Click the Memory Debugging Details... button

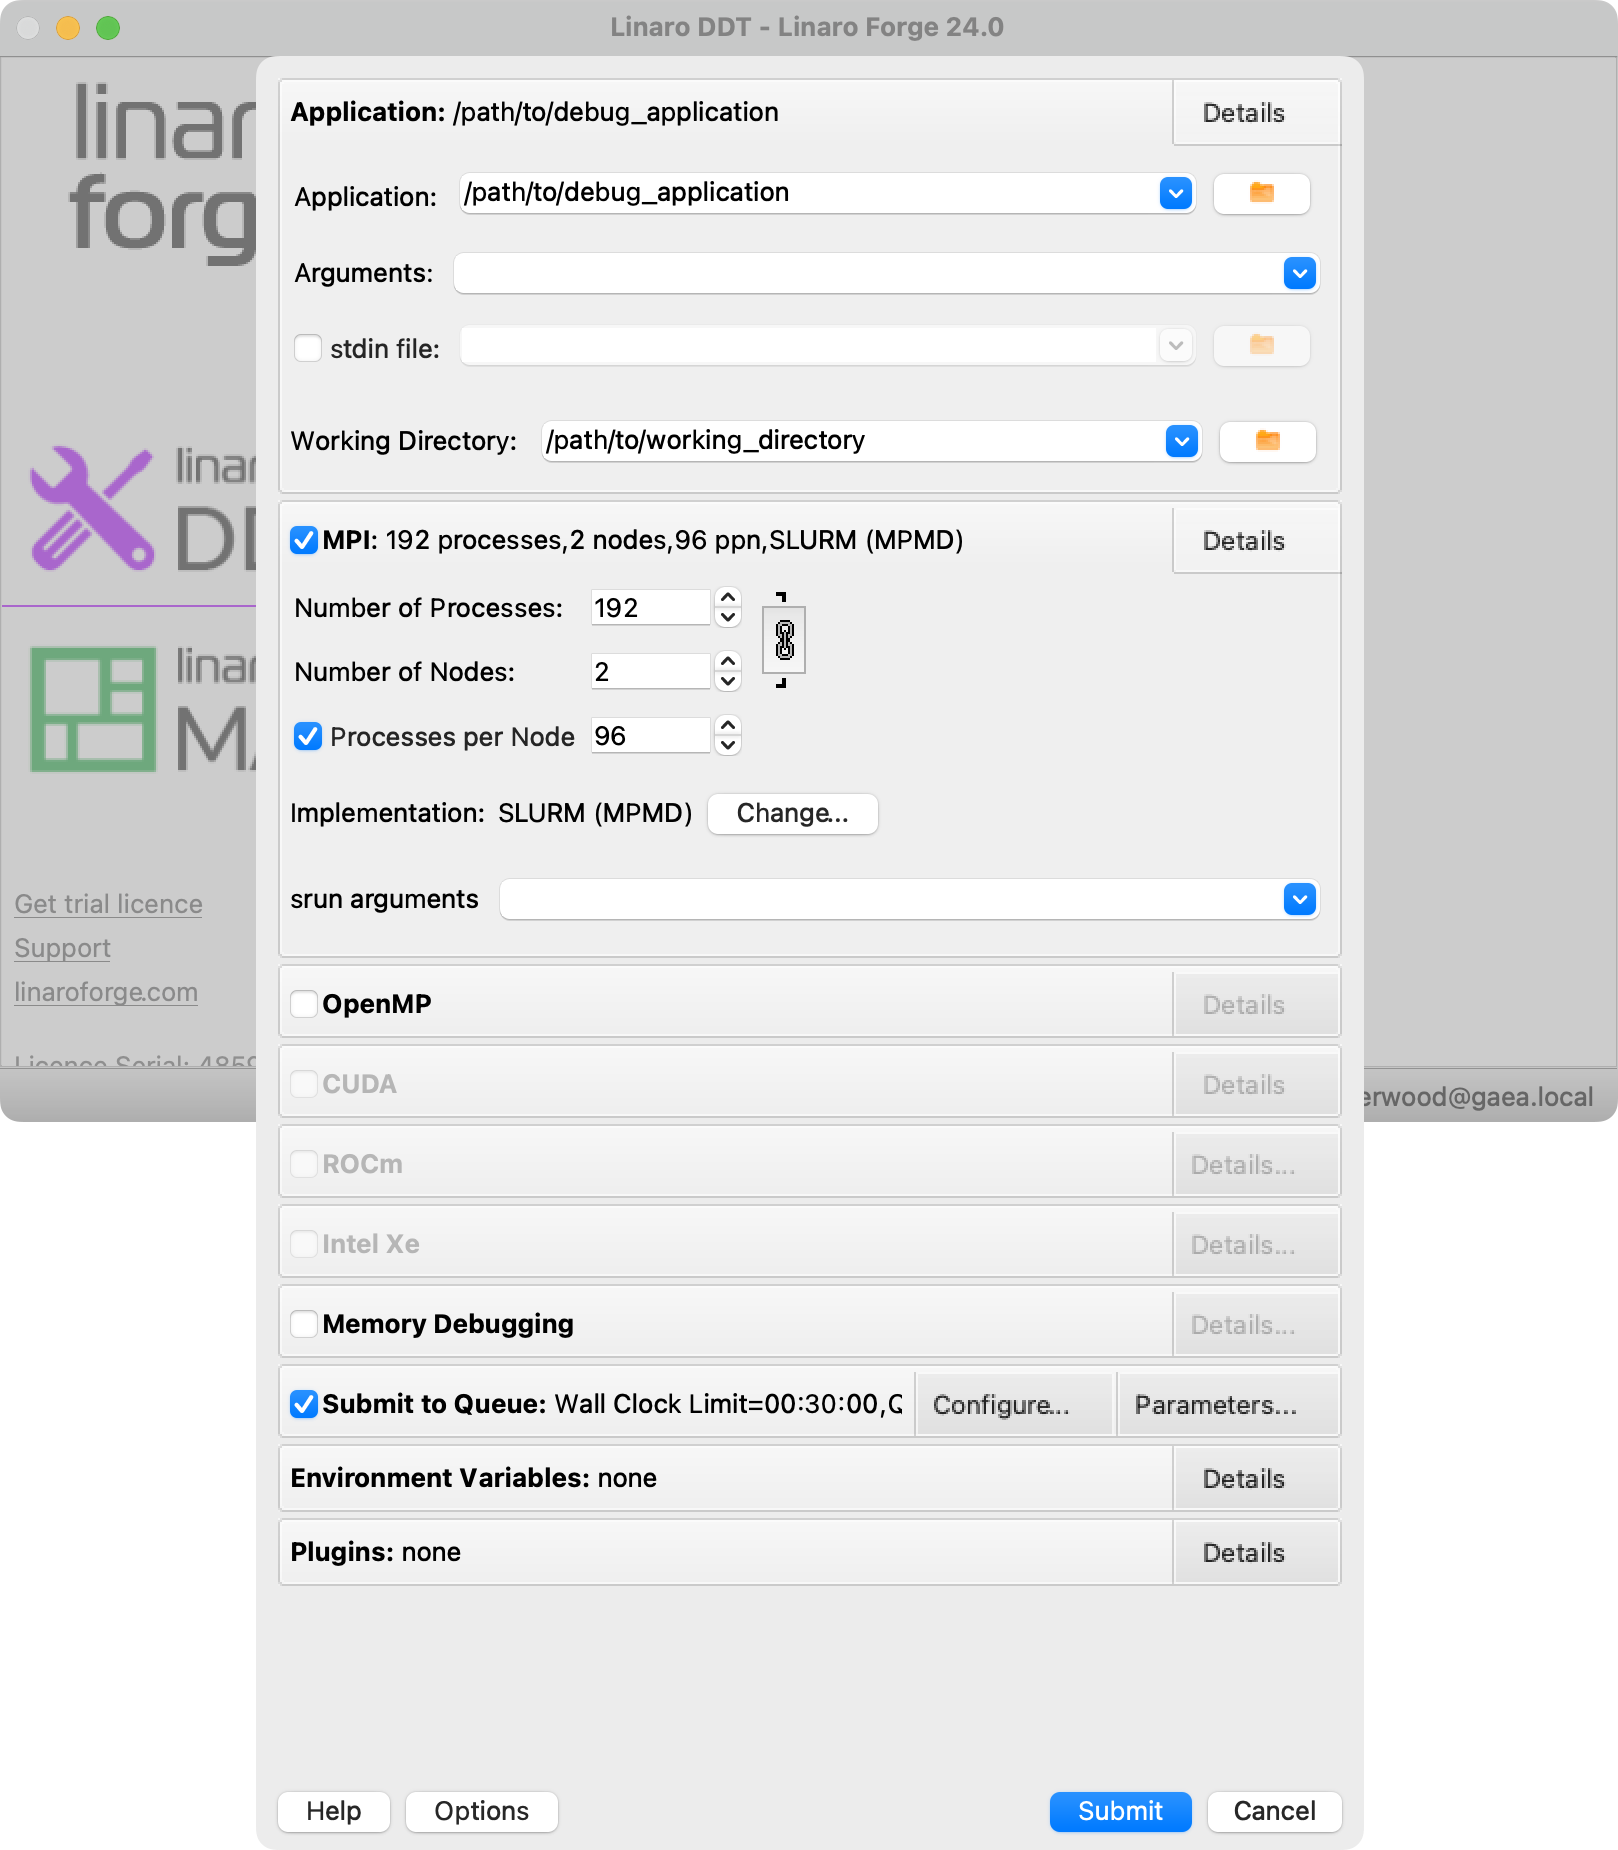(1255, 1324)
